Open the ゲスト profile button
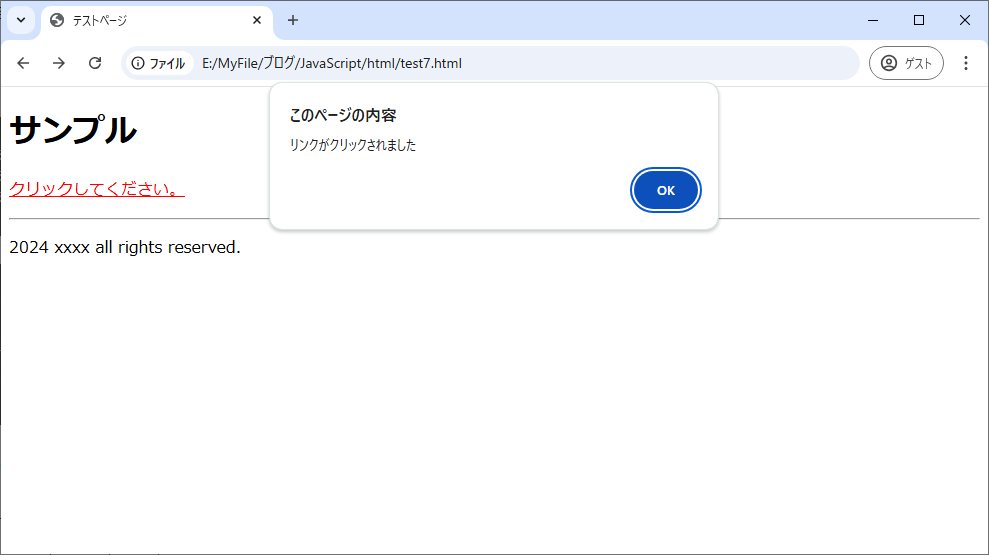The height and width of the screenshot is (555, 989). point(906,63)
